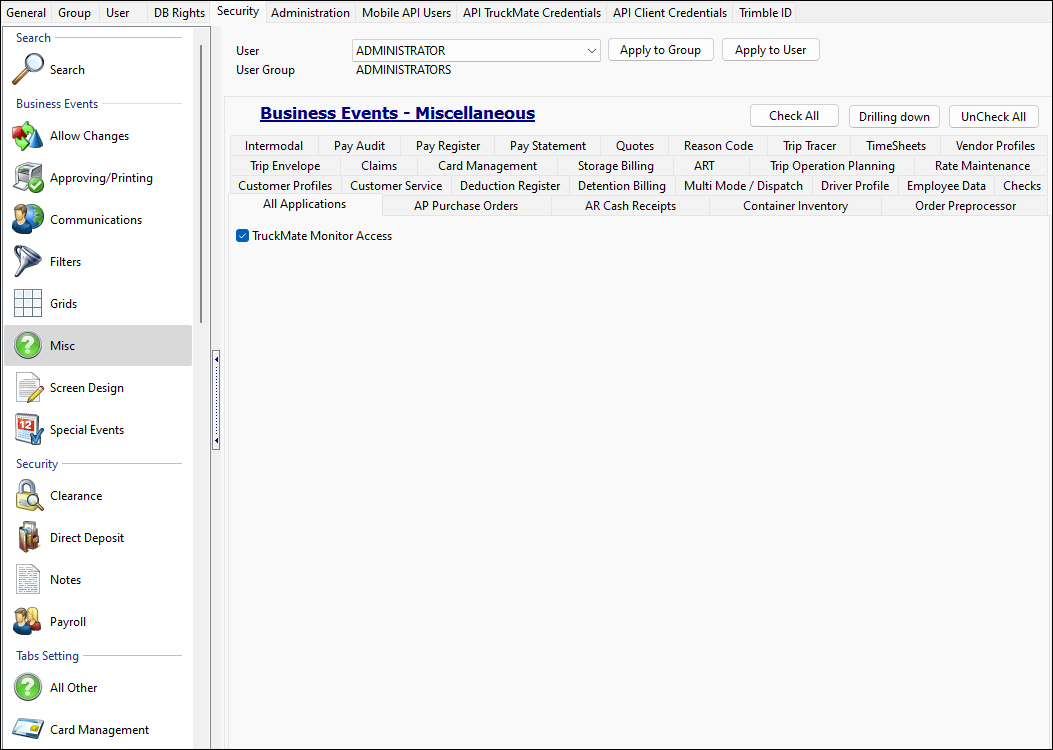This screenshot has width=1053, height=750.
Task: Click the Apply to Group button
Action: pyautogui.click(x=660, y=49)
